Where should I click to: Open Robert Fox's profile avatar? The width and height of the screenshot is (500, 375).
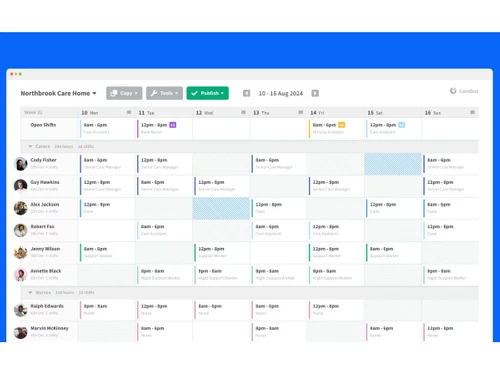[21, 230]
